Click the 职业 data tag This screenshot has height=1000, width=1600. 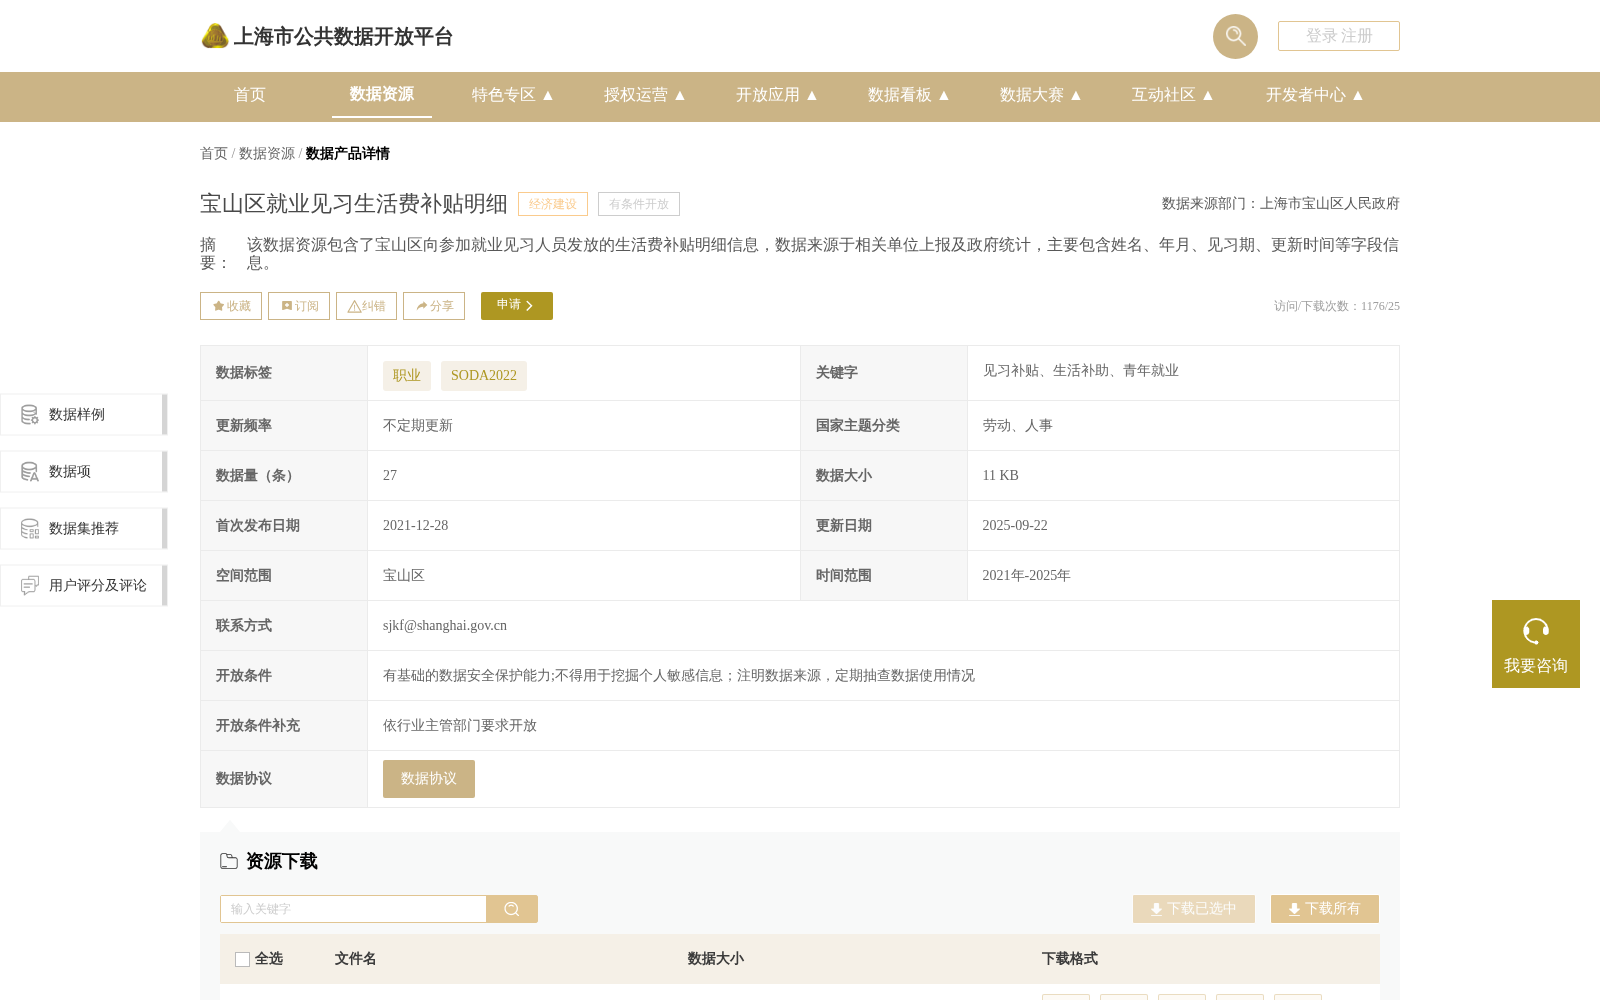pos(407,376)
